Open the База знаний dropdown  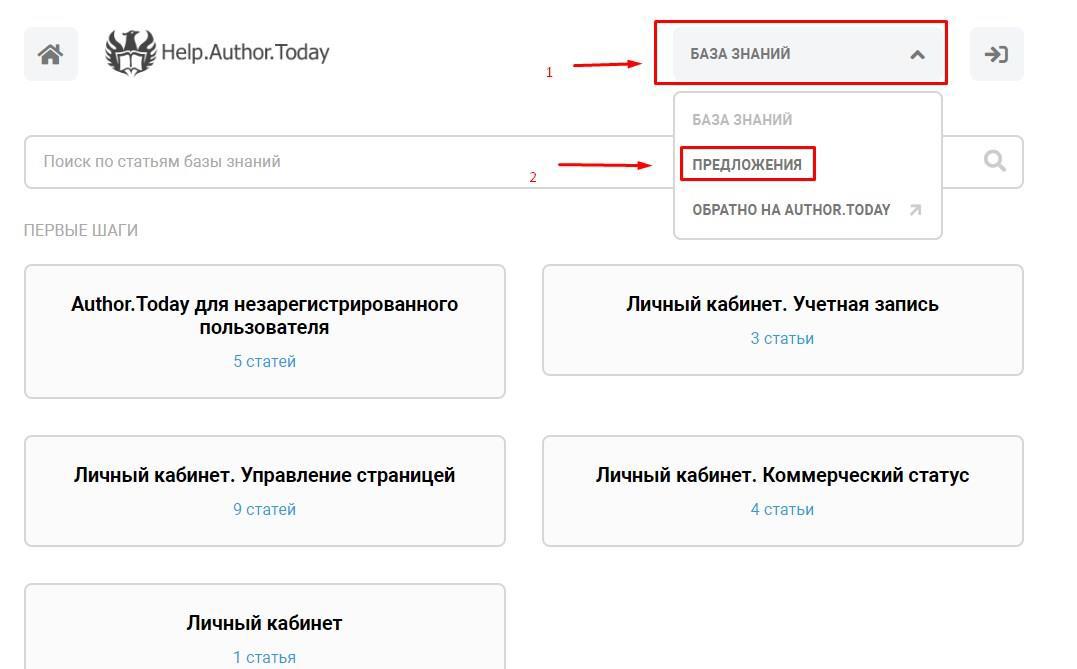pyautogui.click(x=741, y=54)
